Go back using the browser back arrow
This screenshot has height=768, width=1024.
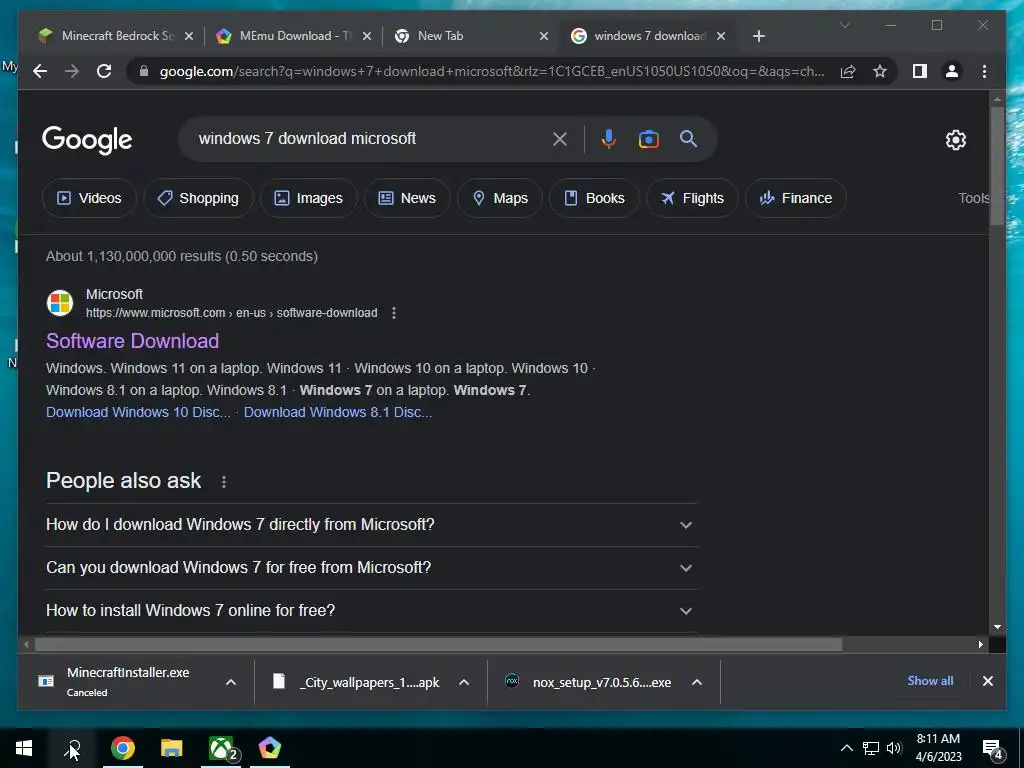coord(40,71)
